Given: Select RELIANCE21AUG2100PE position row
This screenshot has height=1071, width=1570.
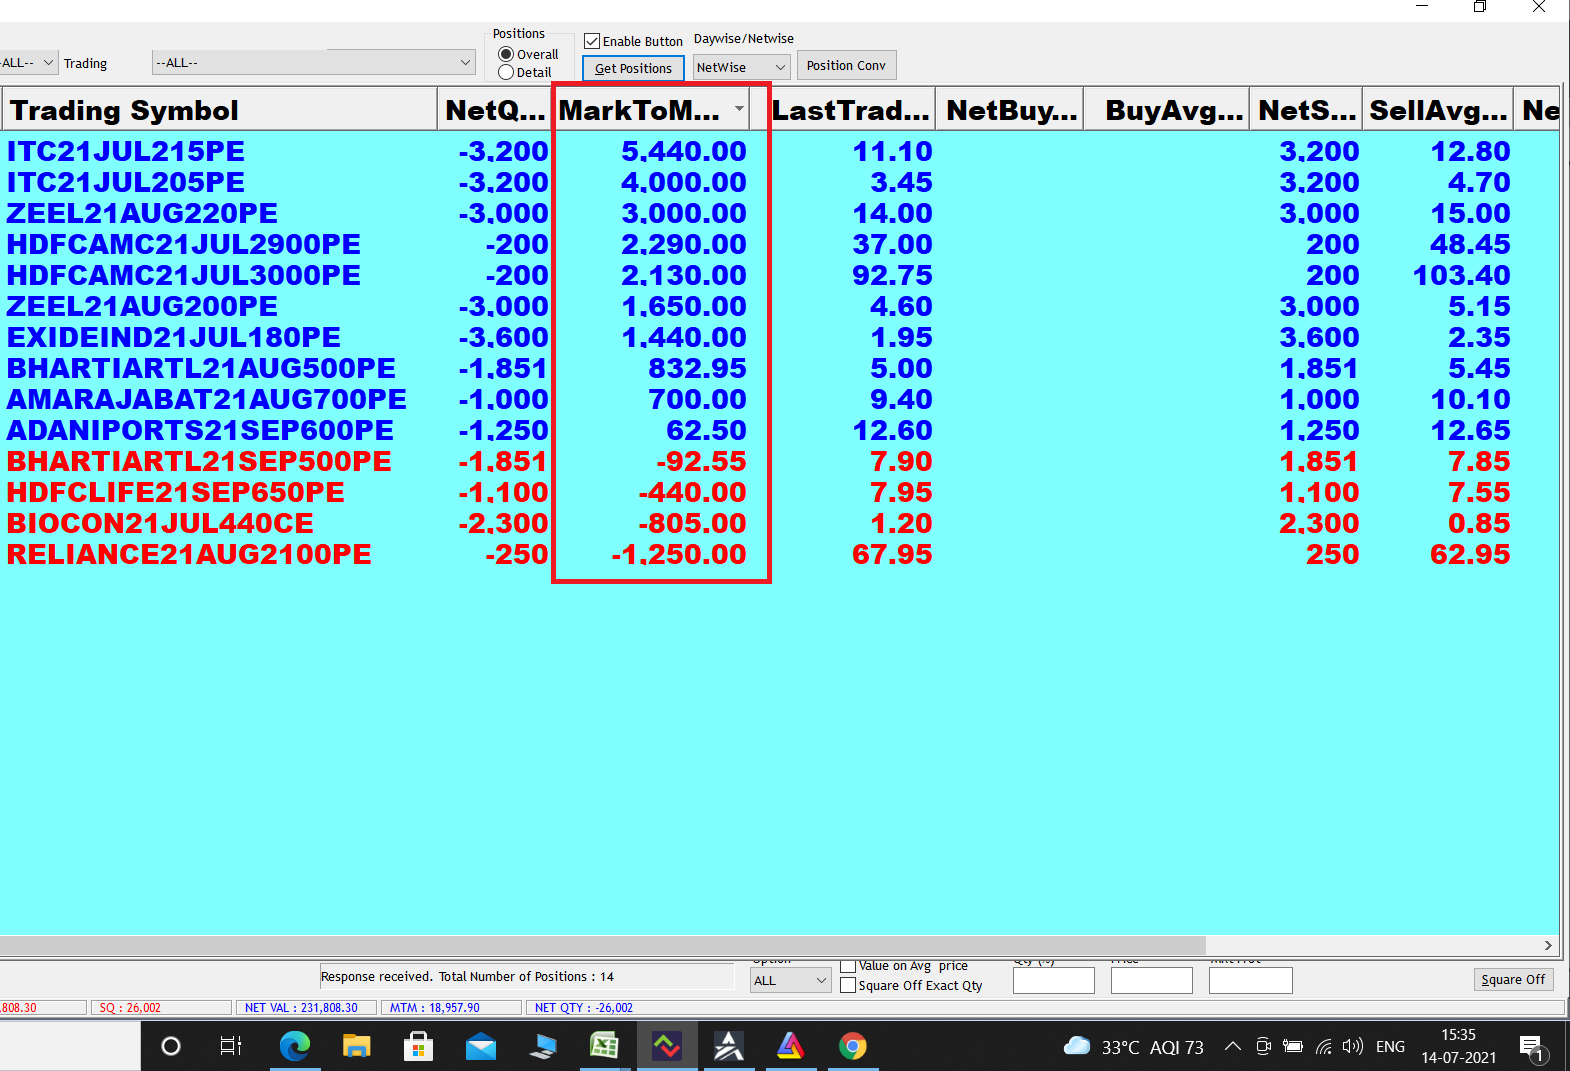Looking at the screenshot, I should point(780,554).
